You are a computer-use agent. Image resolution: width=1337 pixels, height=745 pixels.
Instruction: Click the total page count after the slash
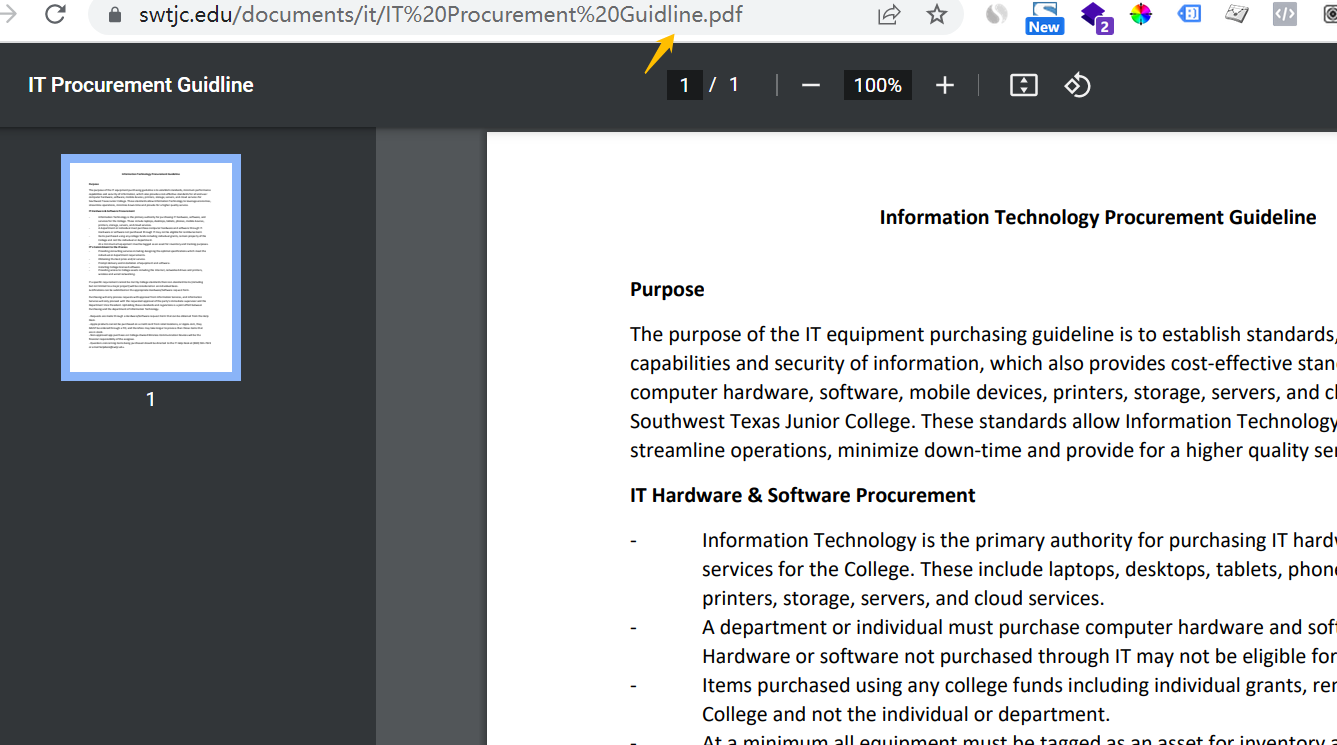[x=734, y=85]
